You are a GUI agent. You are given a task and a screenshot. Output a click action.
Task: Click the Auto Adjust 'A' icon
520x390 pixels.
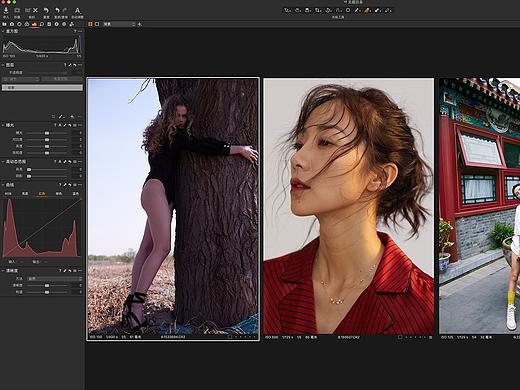77,11
